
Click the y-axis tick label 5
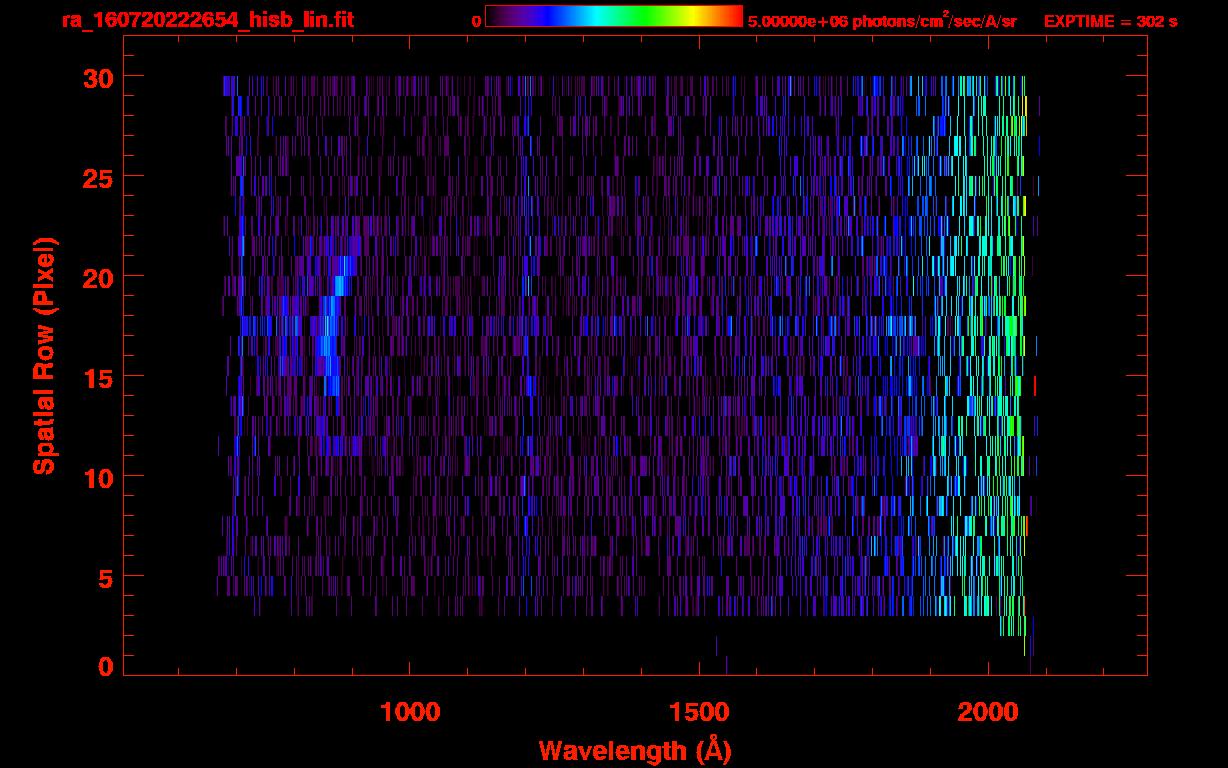pyautogui.click(x=106, y=577)
